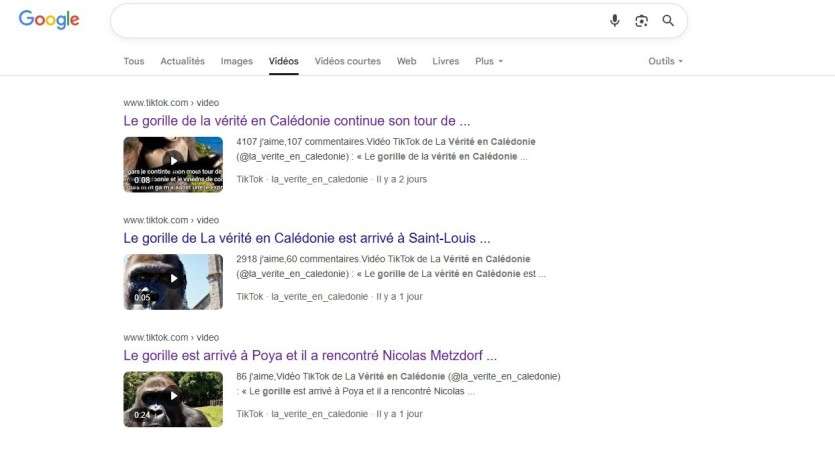Switch to the Tous tab
Viewport: 835px width, 450px height.
coord(134,61)
